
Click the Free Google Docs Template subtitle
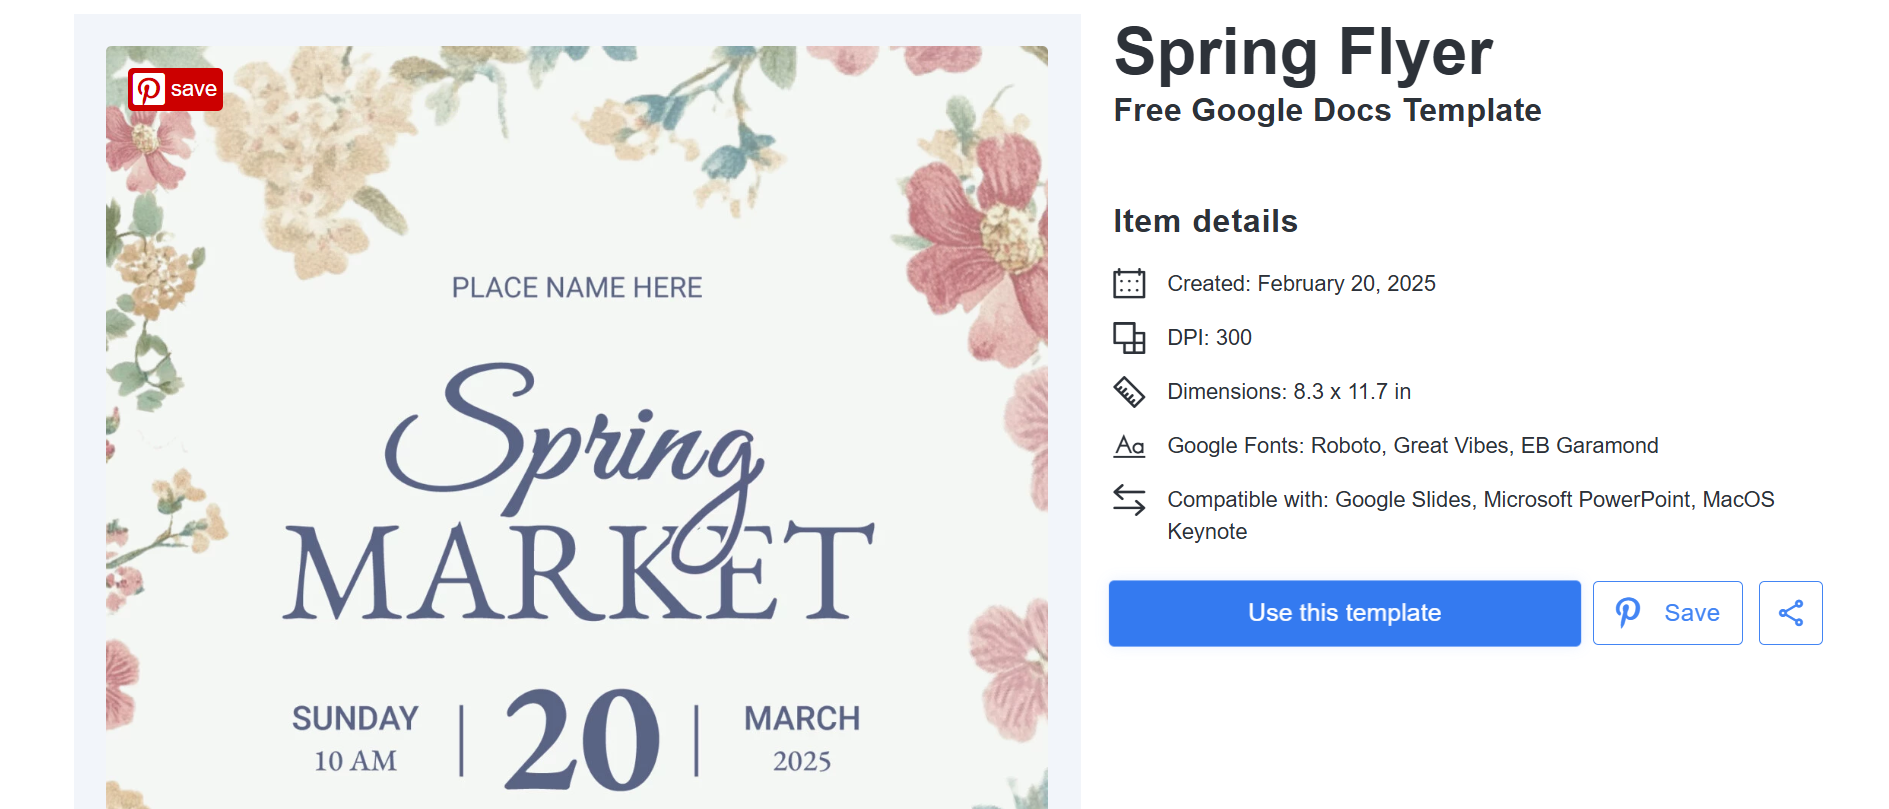tap(1327, 110)
